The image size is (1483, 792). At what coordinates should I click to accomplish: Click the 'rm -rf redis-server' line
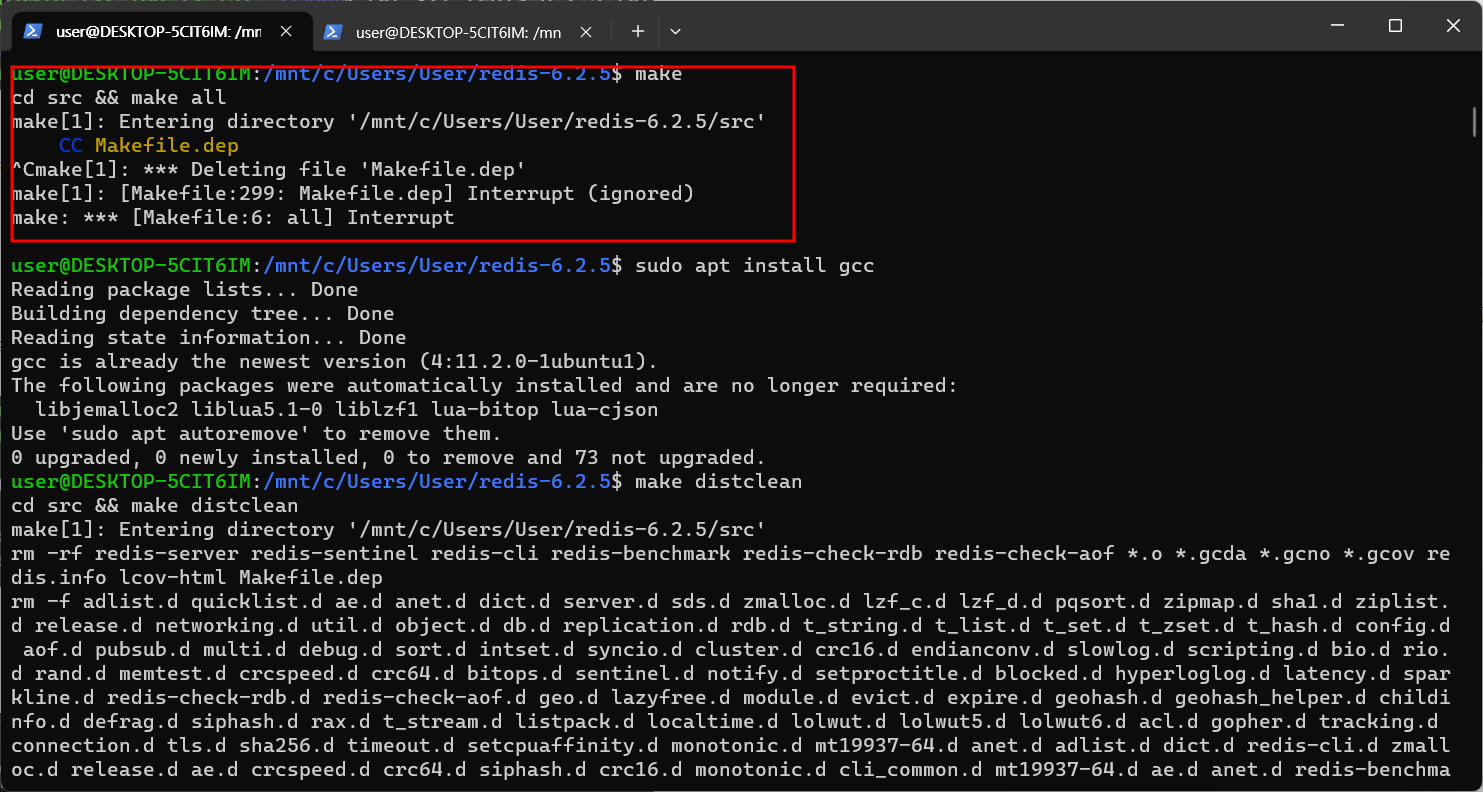tap(730, 554)
